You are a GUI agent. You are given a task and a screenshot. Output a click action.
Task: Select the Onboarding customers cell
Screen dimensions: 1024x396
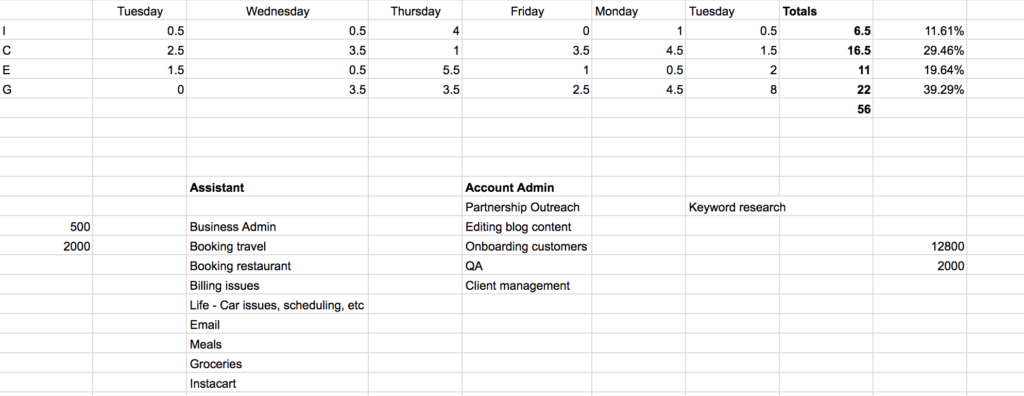tap(526, 246)
